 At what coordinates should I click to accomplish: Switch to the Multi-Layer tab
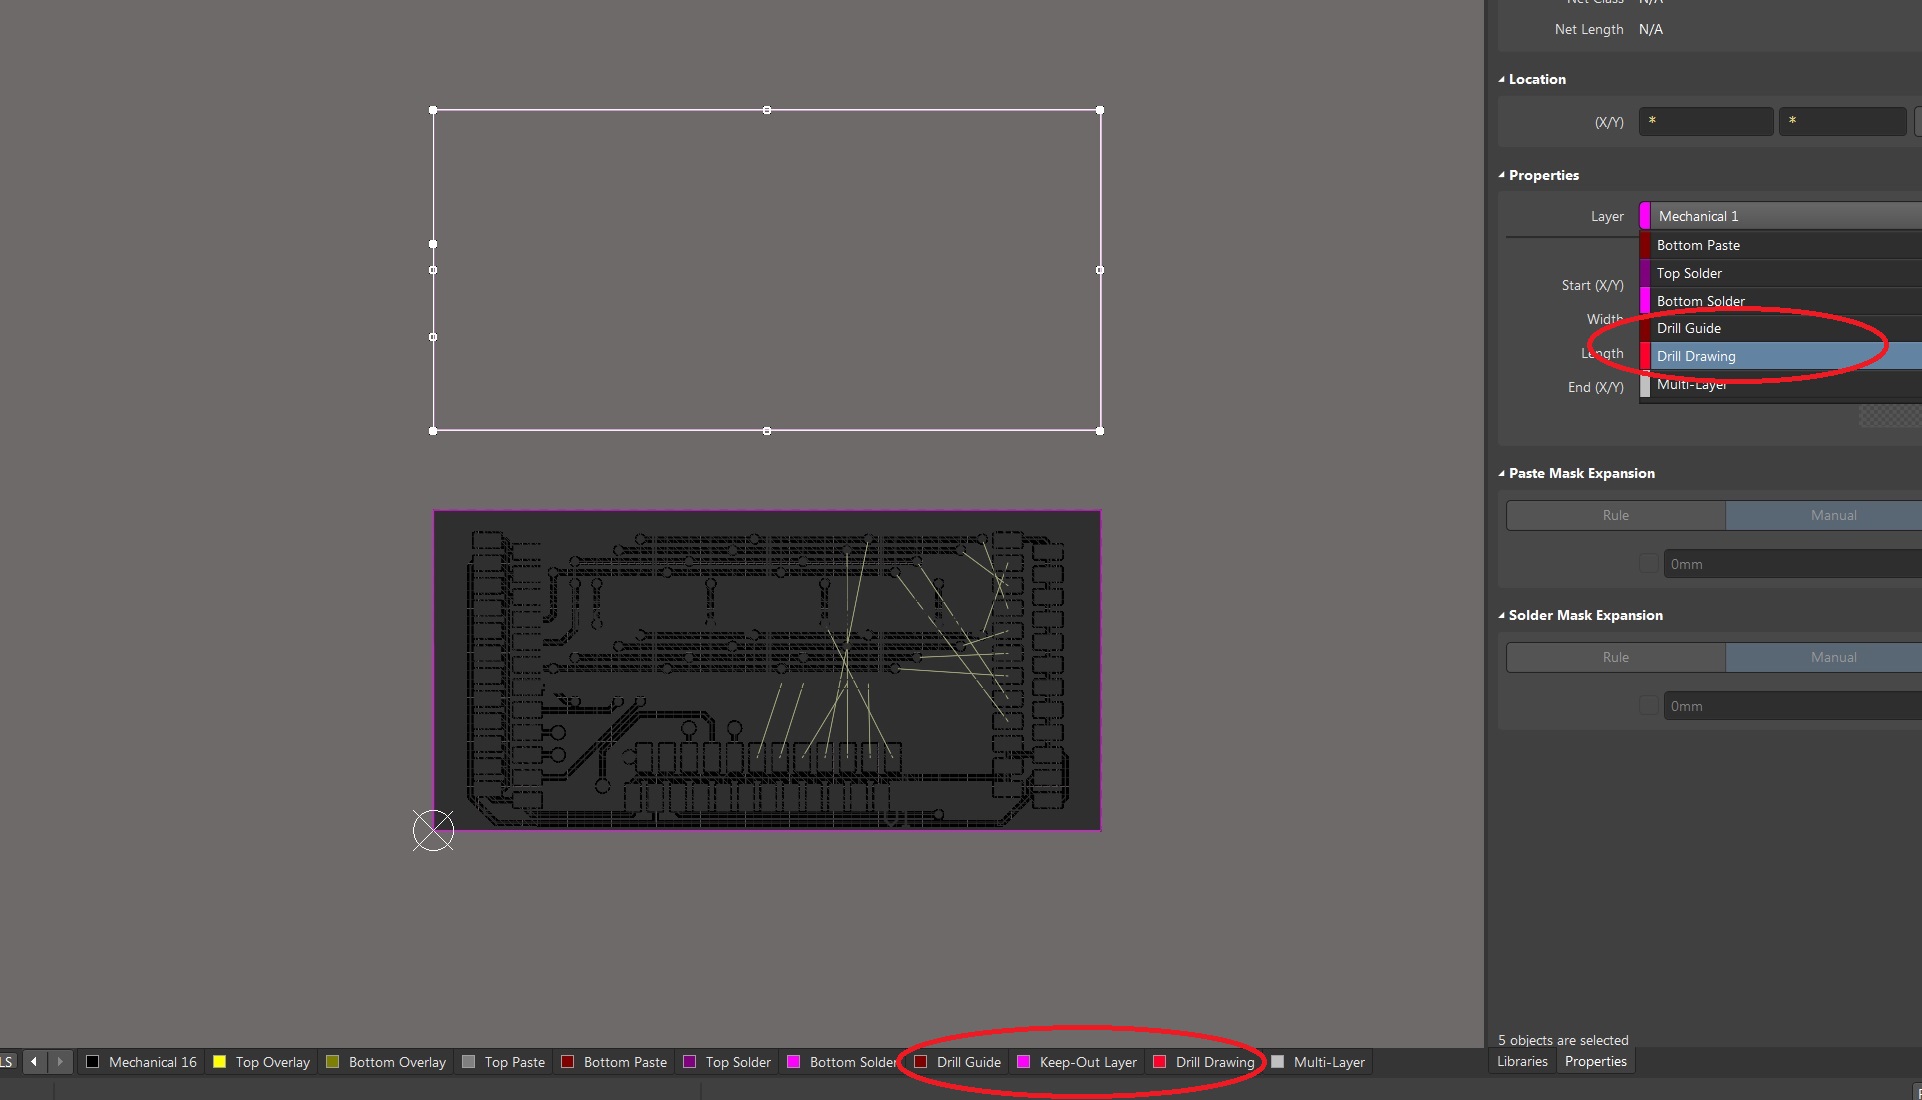[1318, 1062]
